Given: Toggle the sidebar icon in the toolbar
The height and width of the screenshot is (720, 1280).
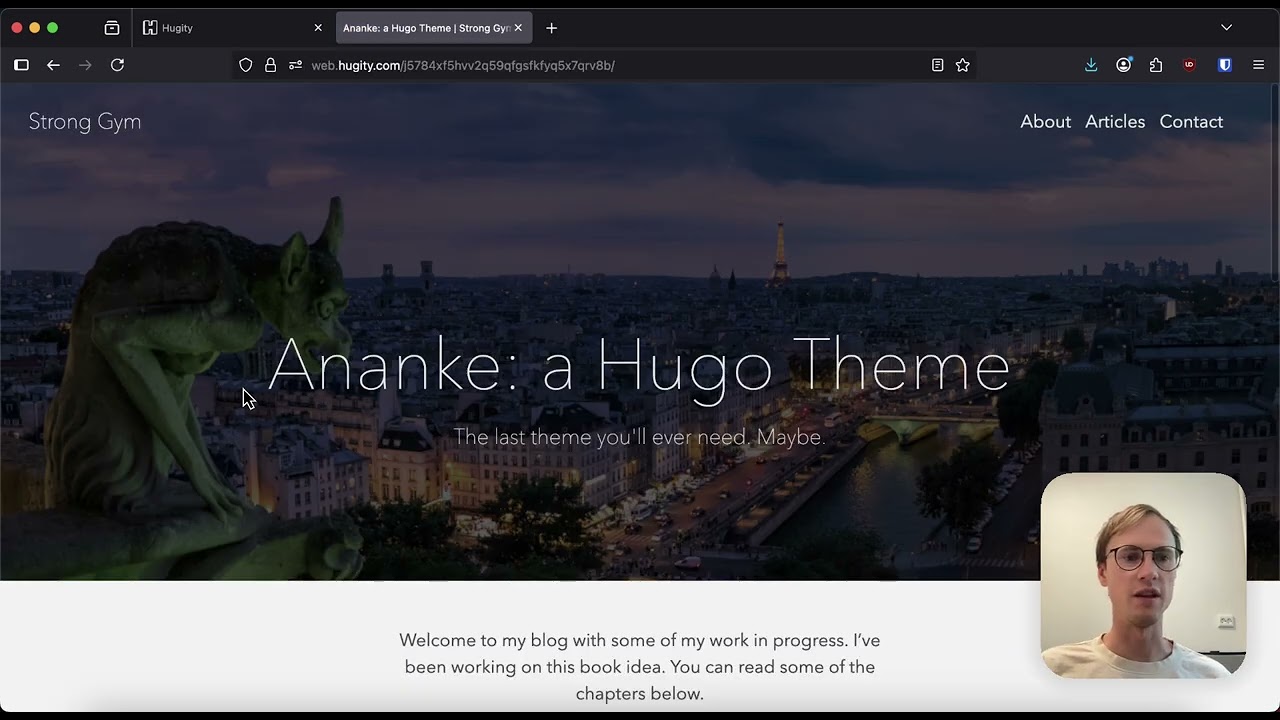Looking at the screenshot, I should [x=21, y=65].
